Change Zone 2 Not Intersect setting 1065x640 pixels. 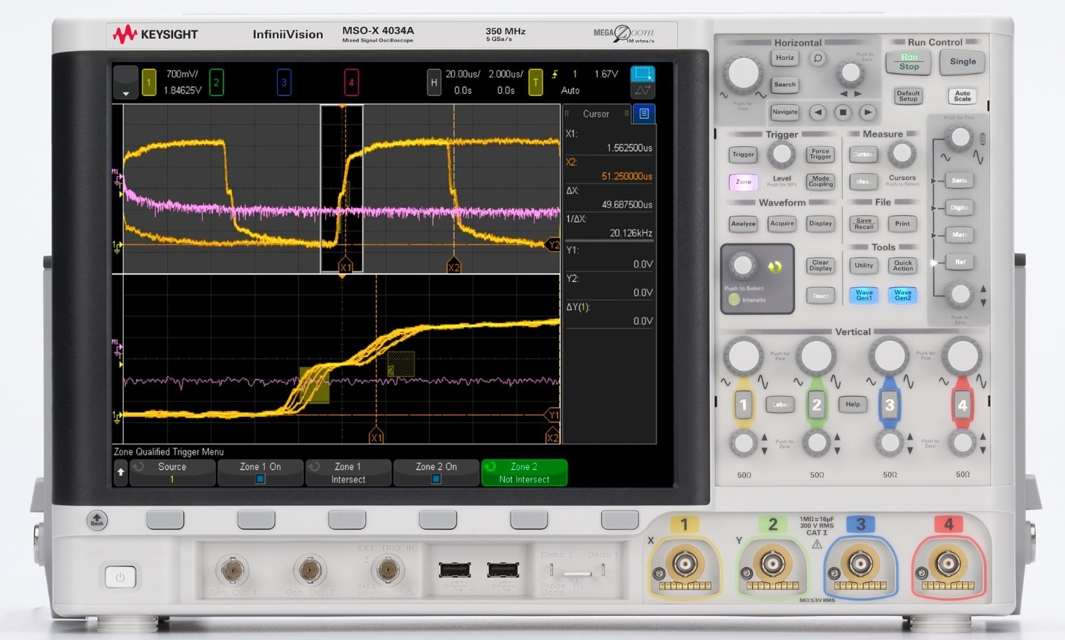pos(524,473)
